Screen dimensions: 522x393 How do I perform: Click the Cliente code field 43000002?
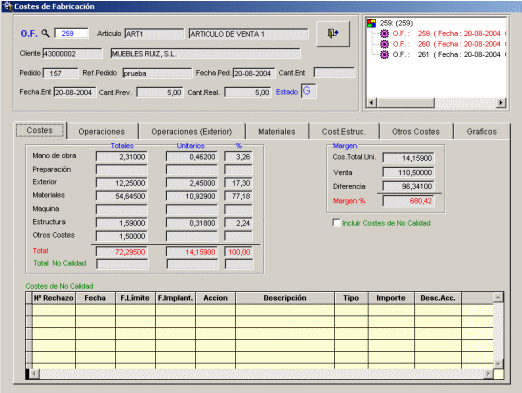[72, 53]
